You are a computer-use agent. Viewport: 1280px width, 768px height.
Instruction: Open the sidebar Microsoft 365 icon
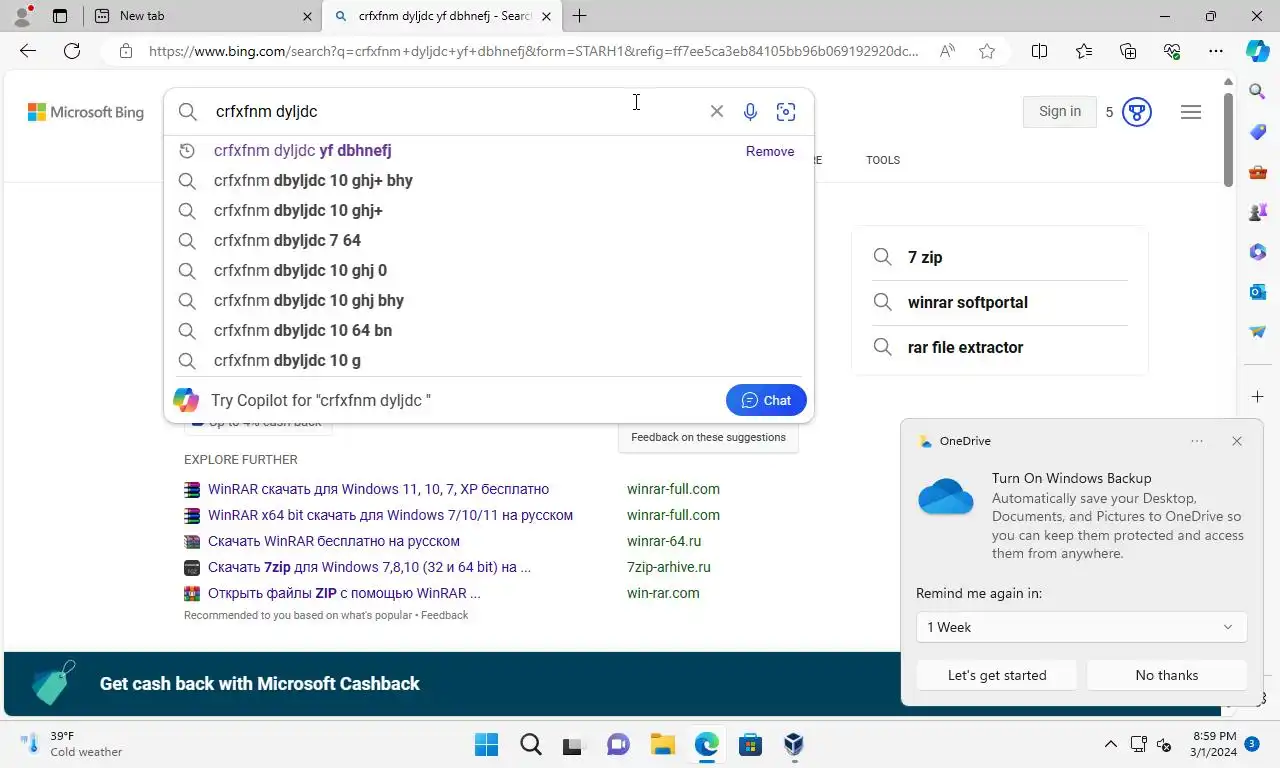pos(1258,252)
